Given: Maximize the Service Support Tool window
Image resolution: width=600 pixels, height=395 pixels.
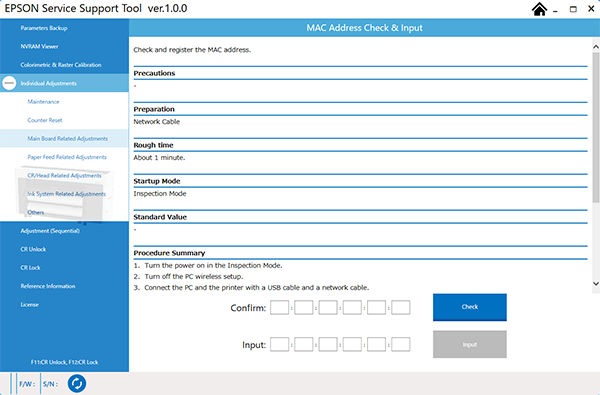Looking at the screenshot, I should (x=573, y=9).
